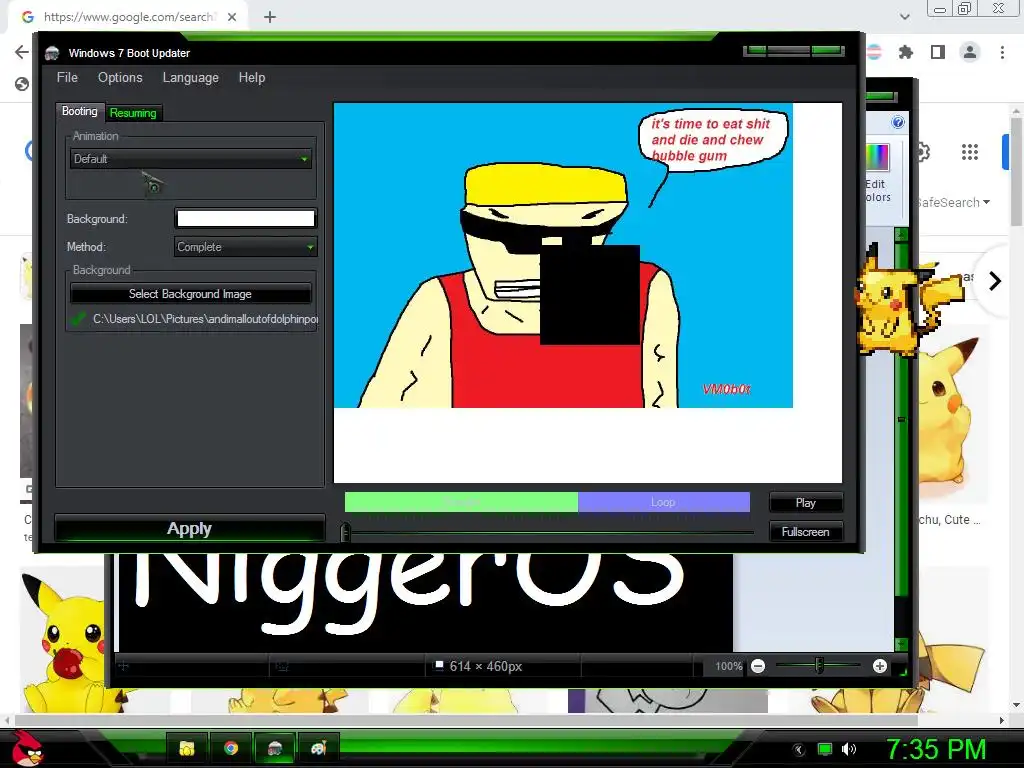Click the Windows 7 Boot Updater title icon

click(x=52, y=53)
